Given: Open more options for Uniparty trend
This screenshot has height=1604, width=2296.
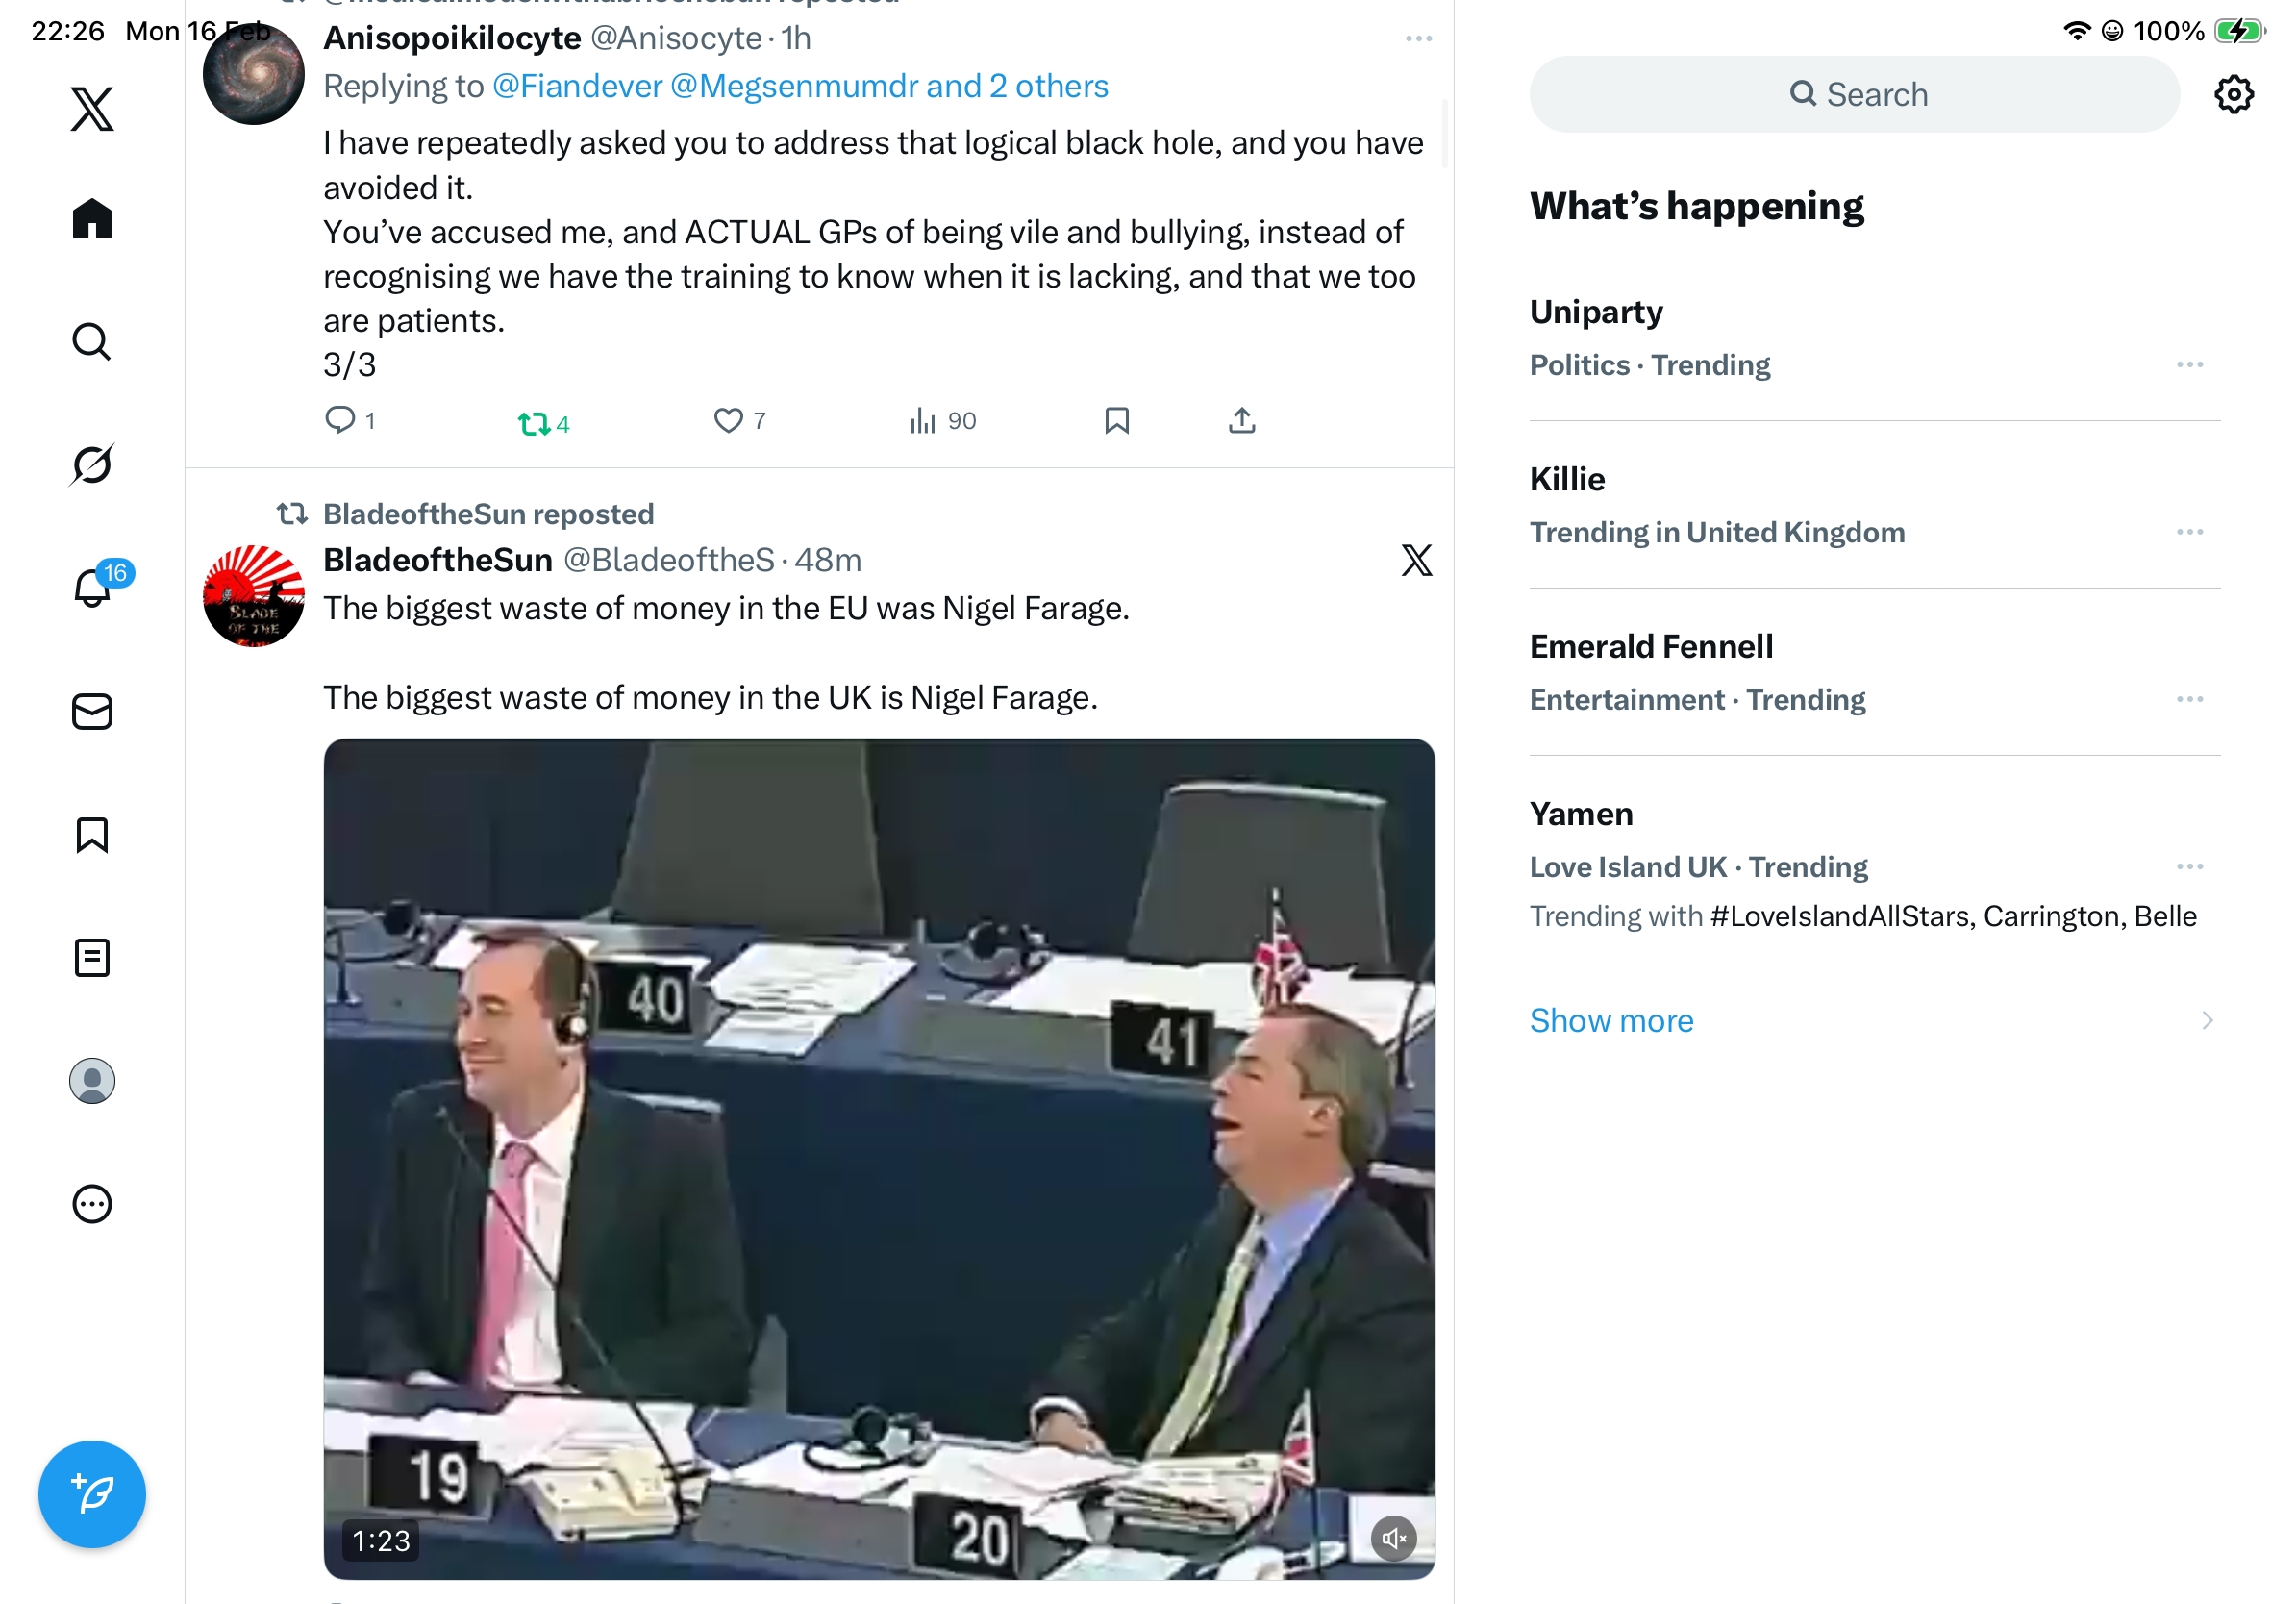Looking at the screenshot, I should coord(2188,365).
